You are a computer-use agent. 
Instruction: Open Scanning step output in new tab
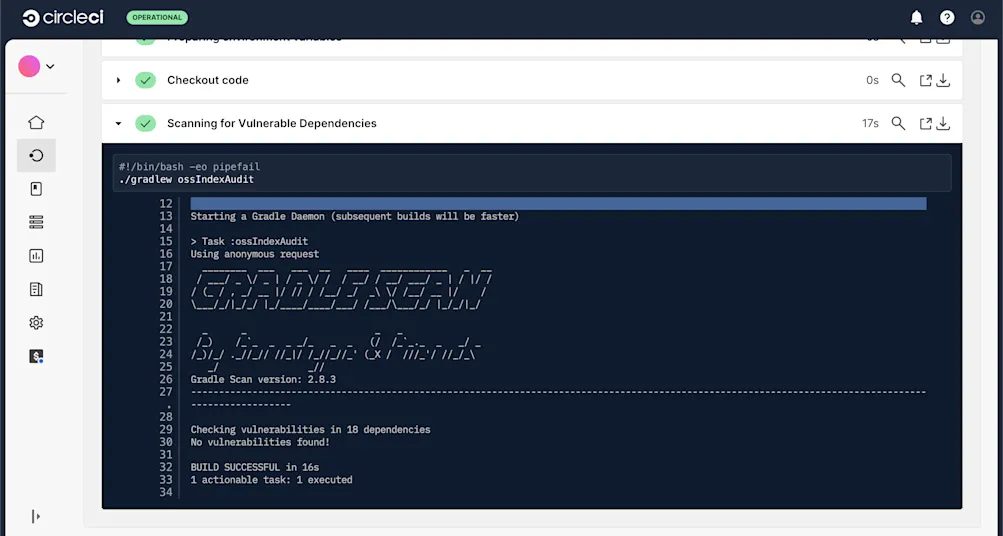tap(926, 124)
